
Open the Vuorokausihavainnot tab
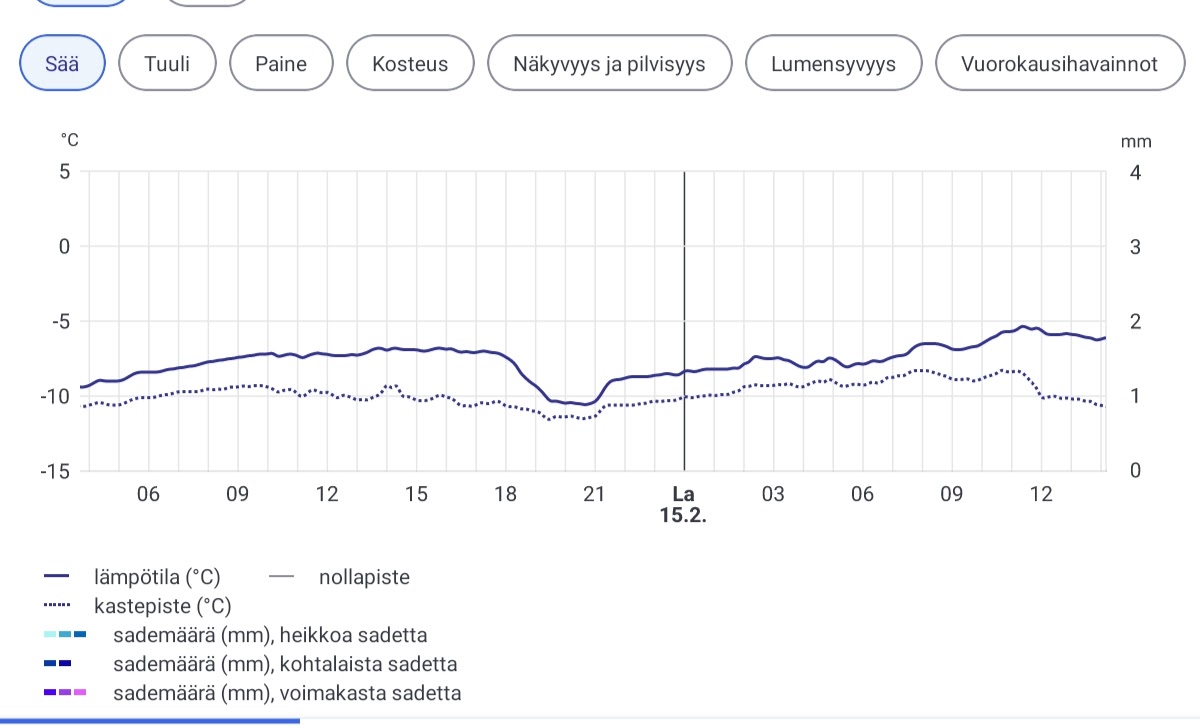[x=1059, y=63]
